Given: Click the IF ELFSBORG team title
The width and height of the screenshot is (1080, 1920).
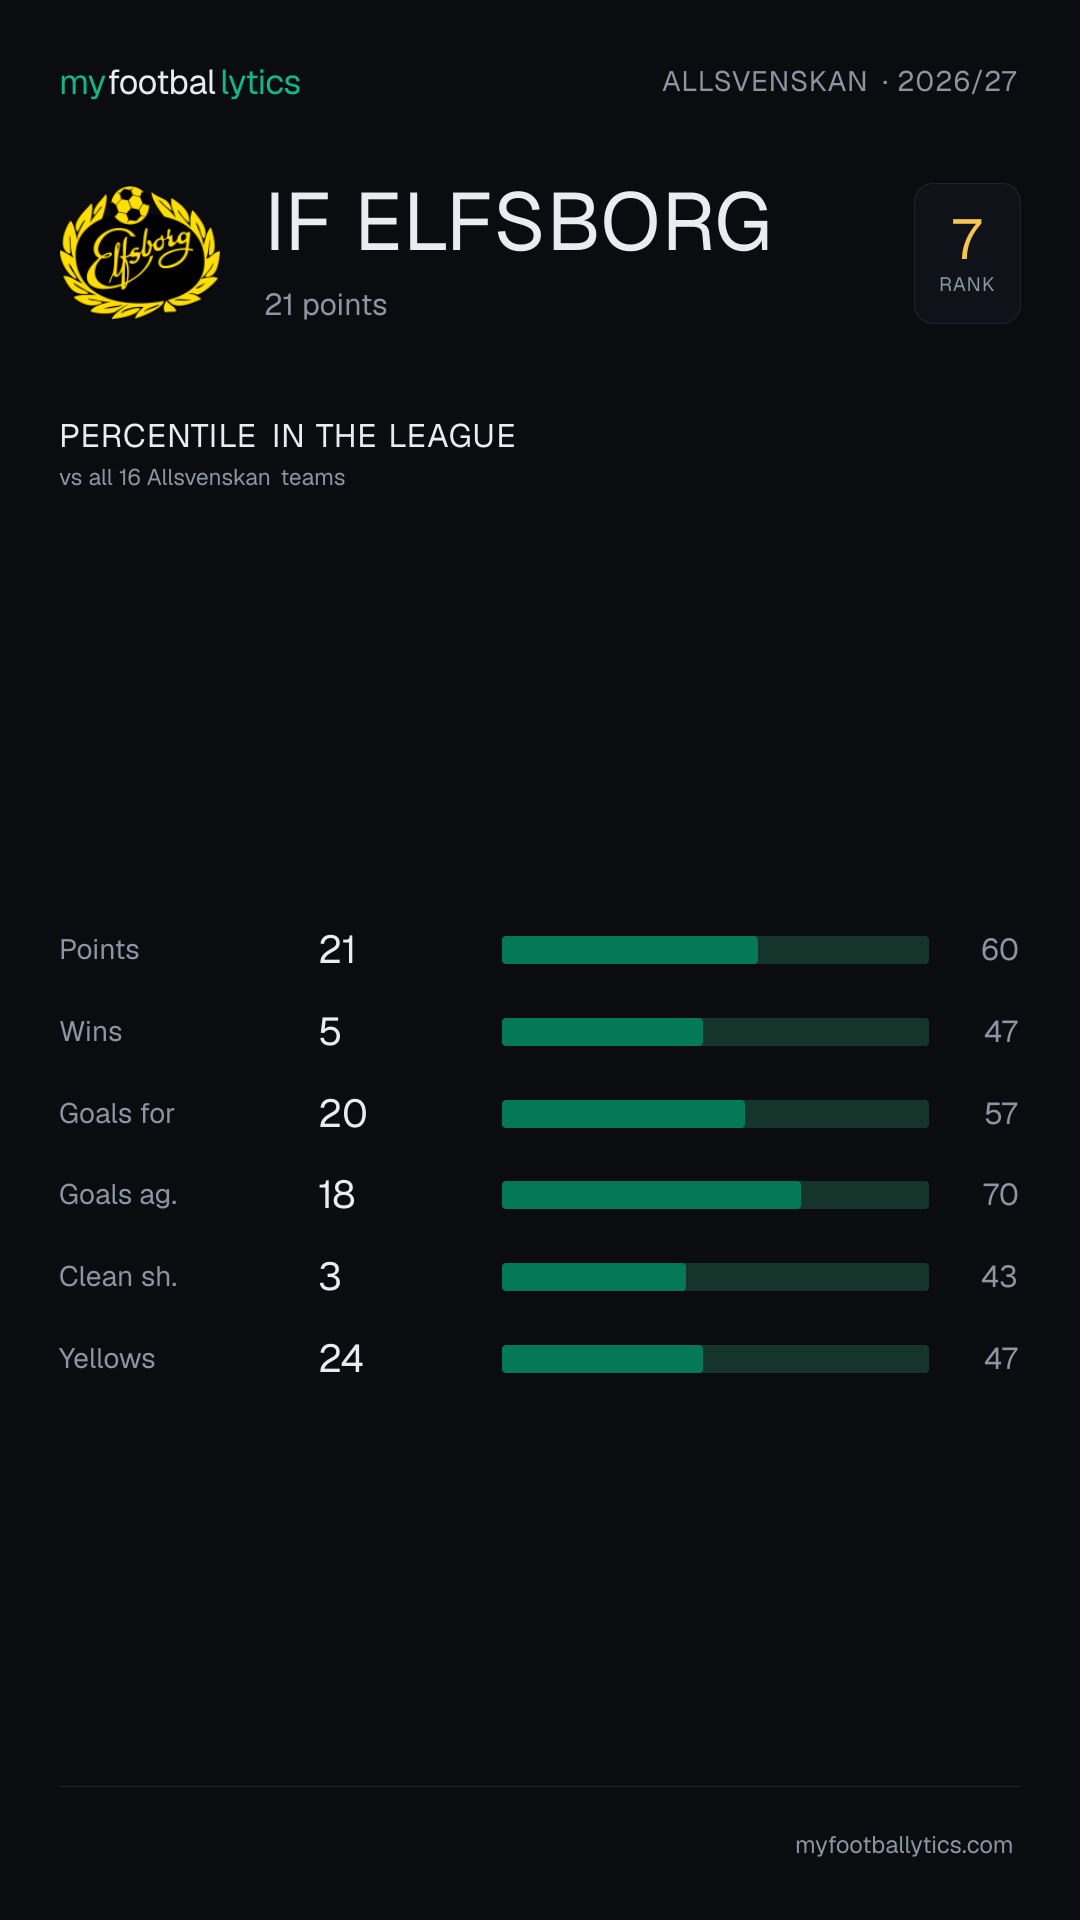Looking at the screenshot, I should [518, 222].
